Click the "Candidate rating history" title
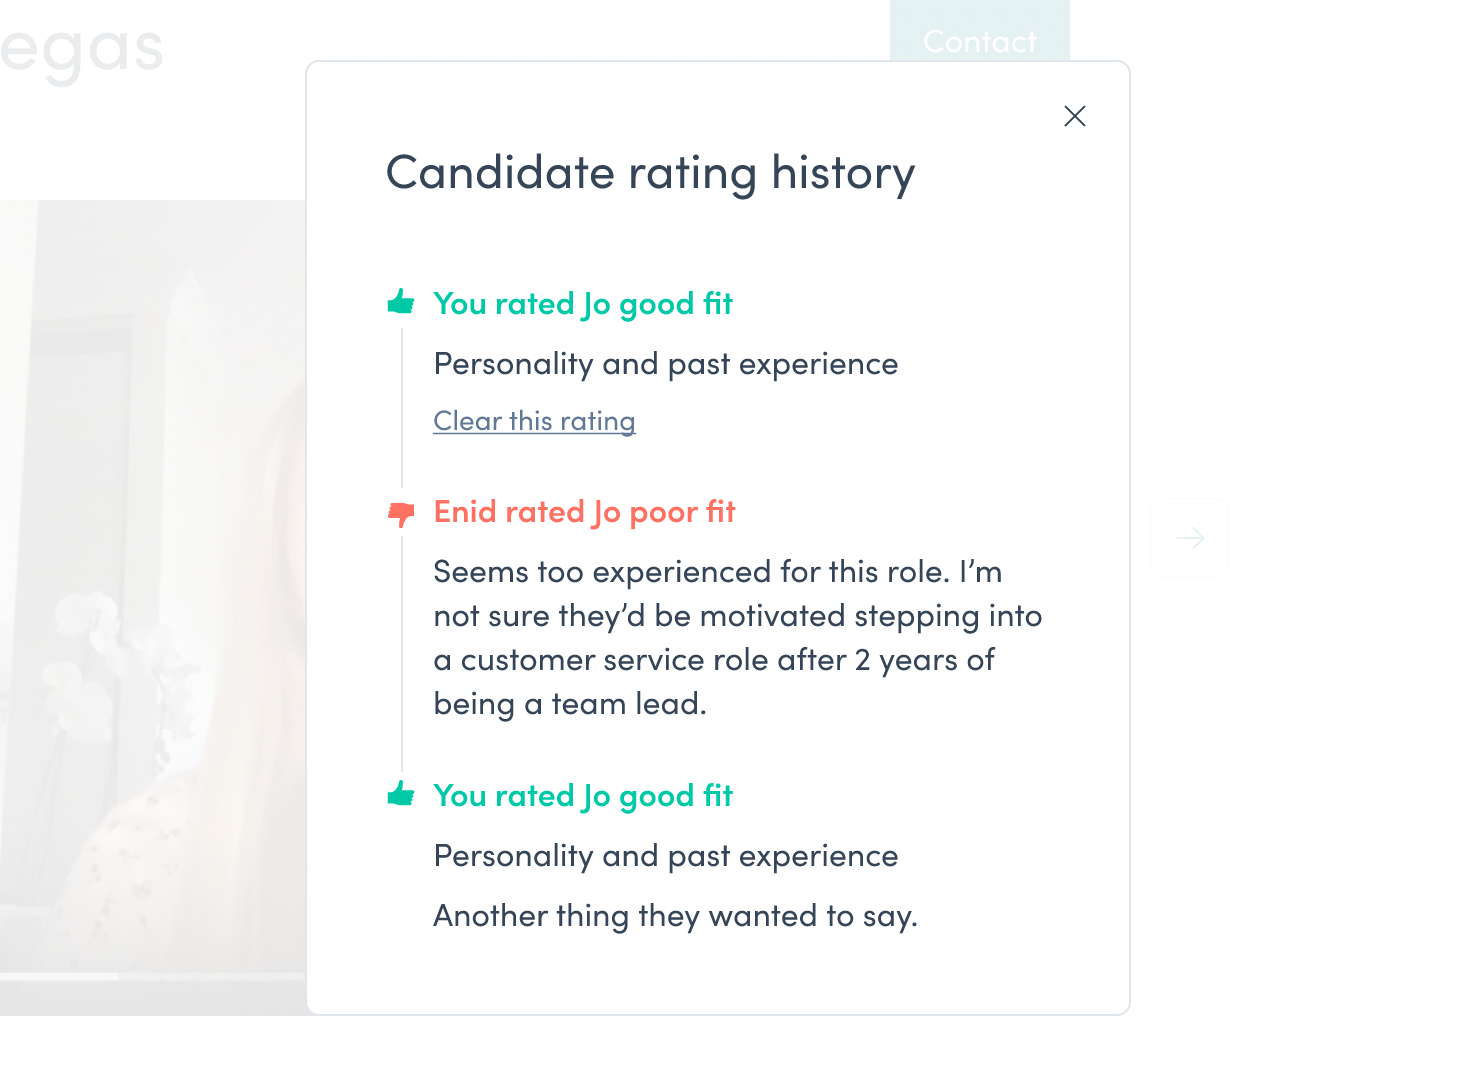The image size is (1460, 1068). click(650, 173)
